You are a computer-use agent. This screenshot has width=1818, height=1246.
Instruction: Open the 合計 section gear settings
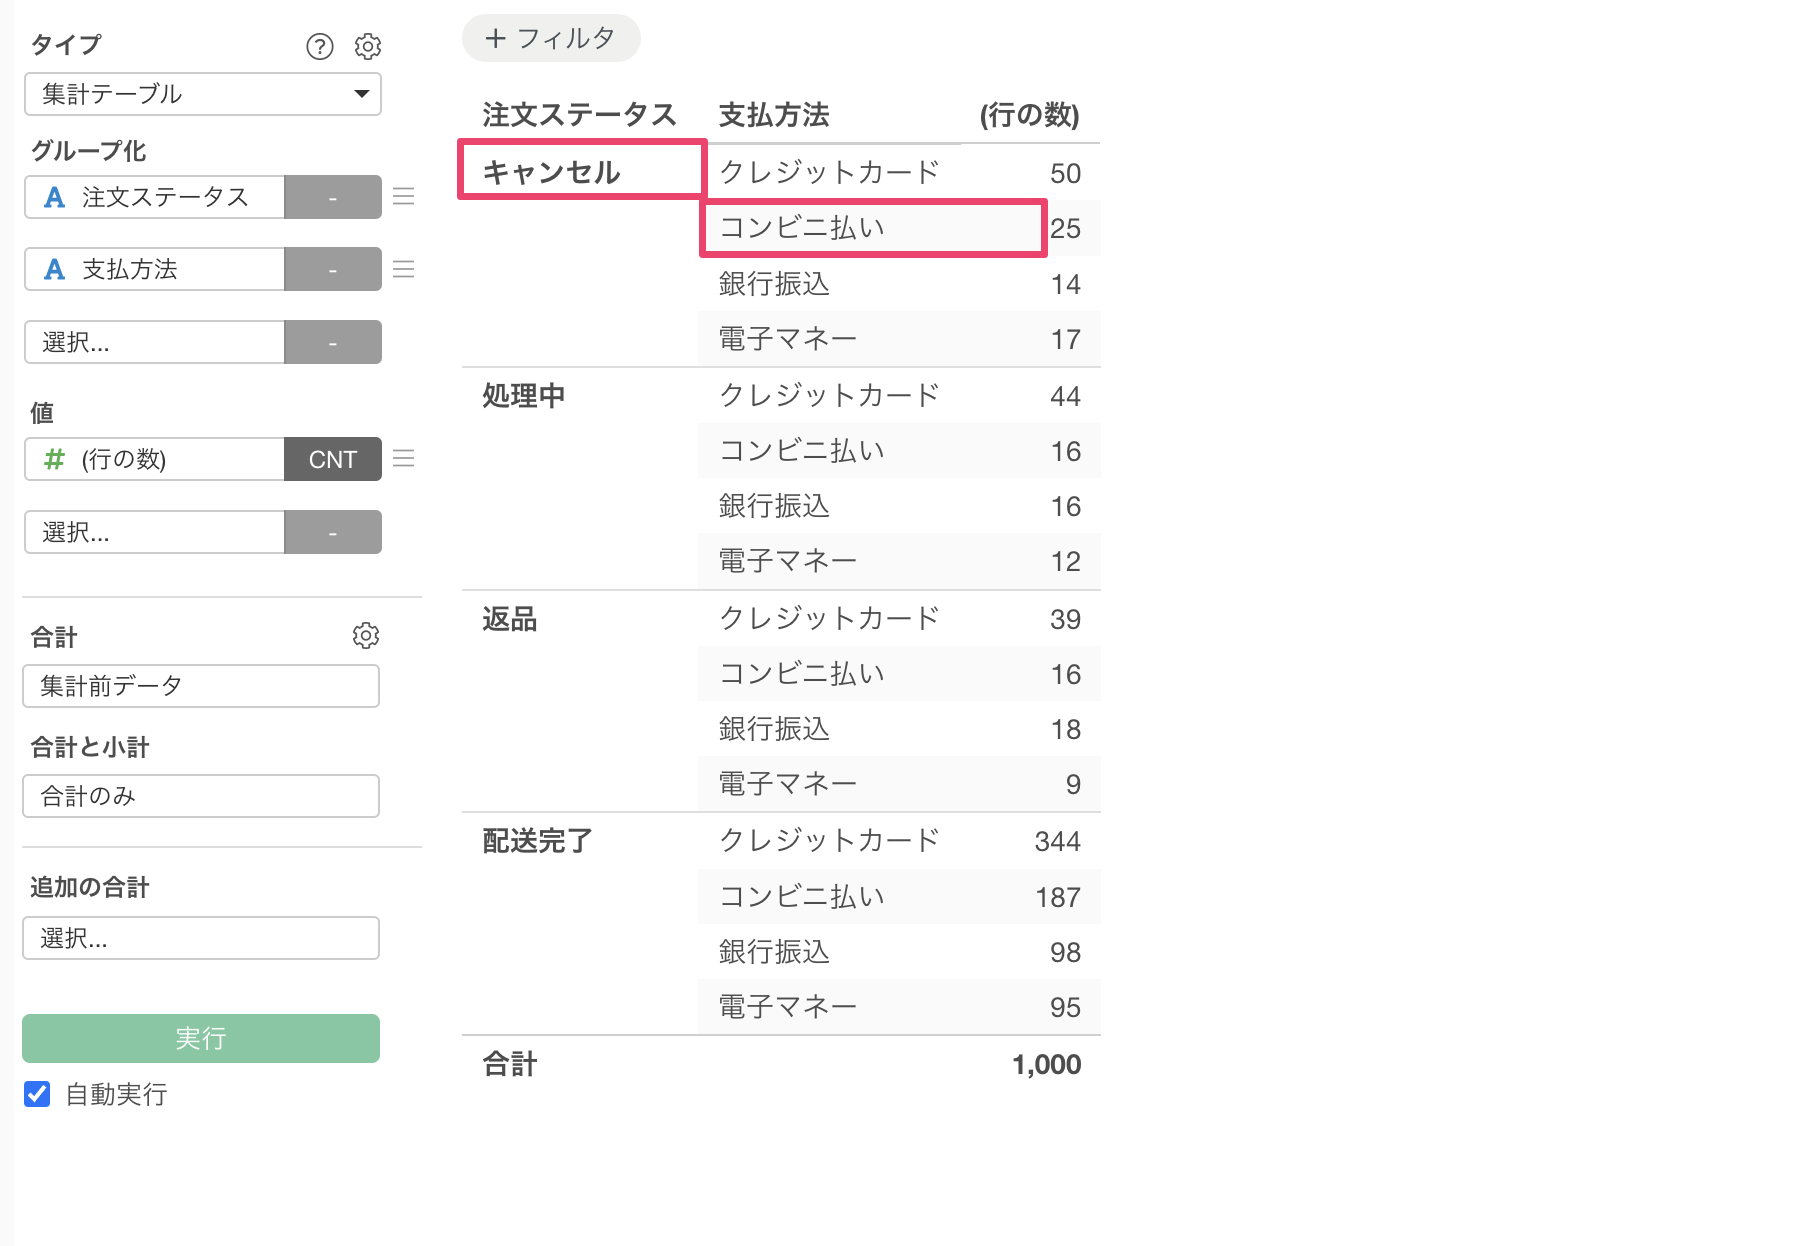366,636
